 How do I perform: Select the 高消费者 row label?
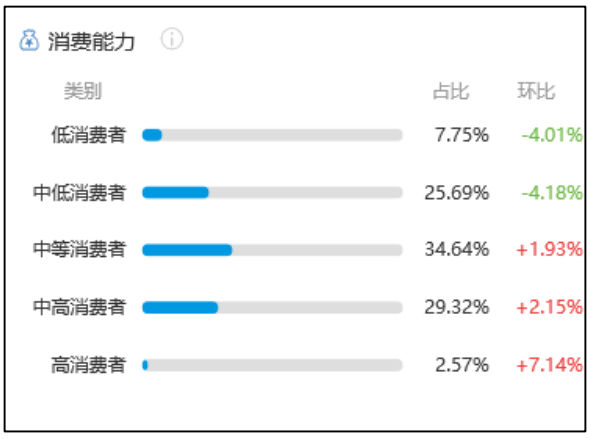(x=89, y=365)
